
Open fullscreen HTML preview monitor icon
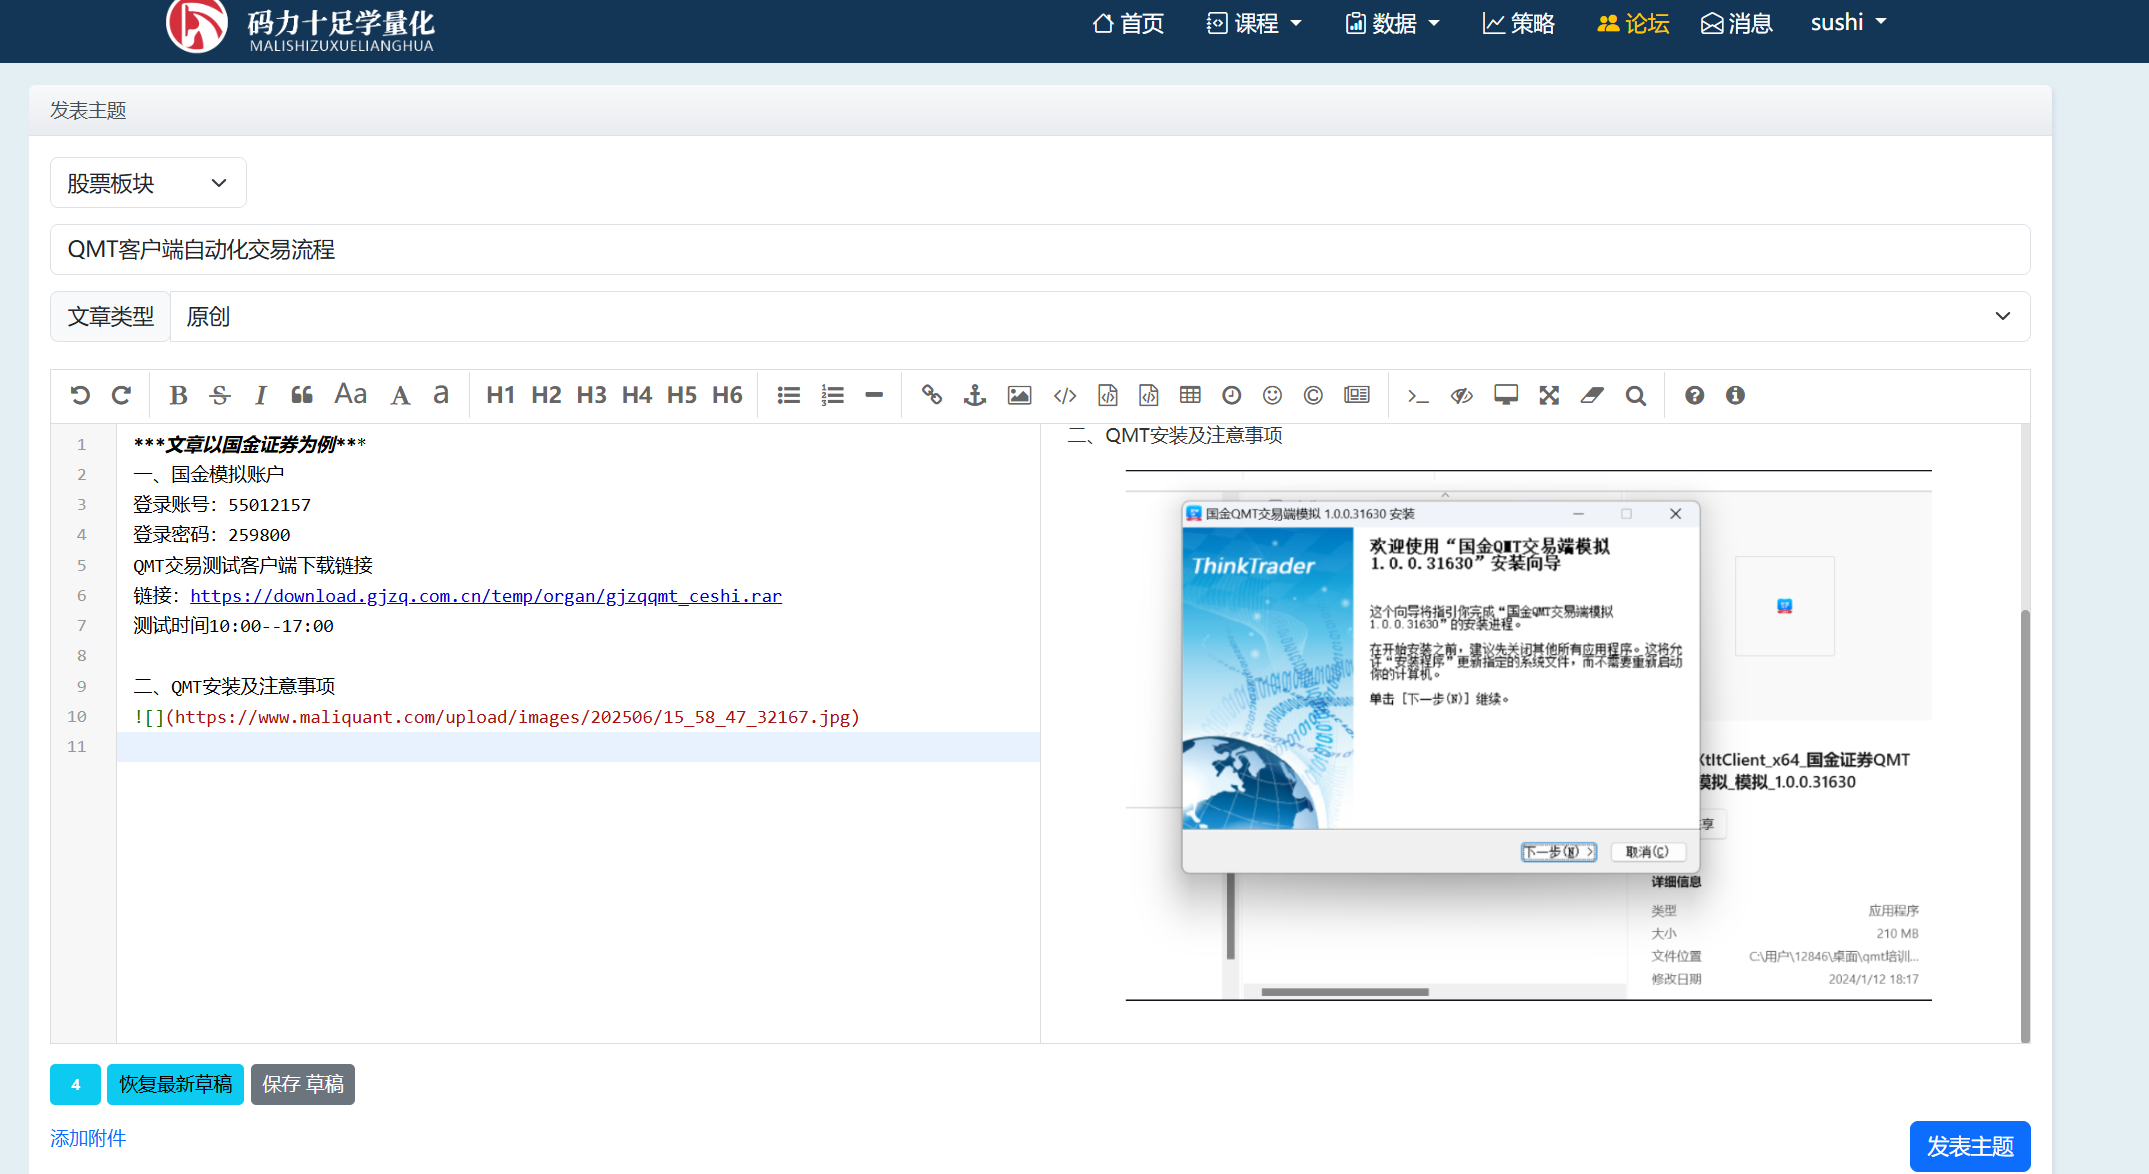[x=1506, y=395]
